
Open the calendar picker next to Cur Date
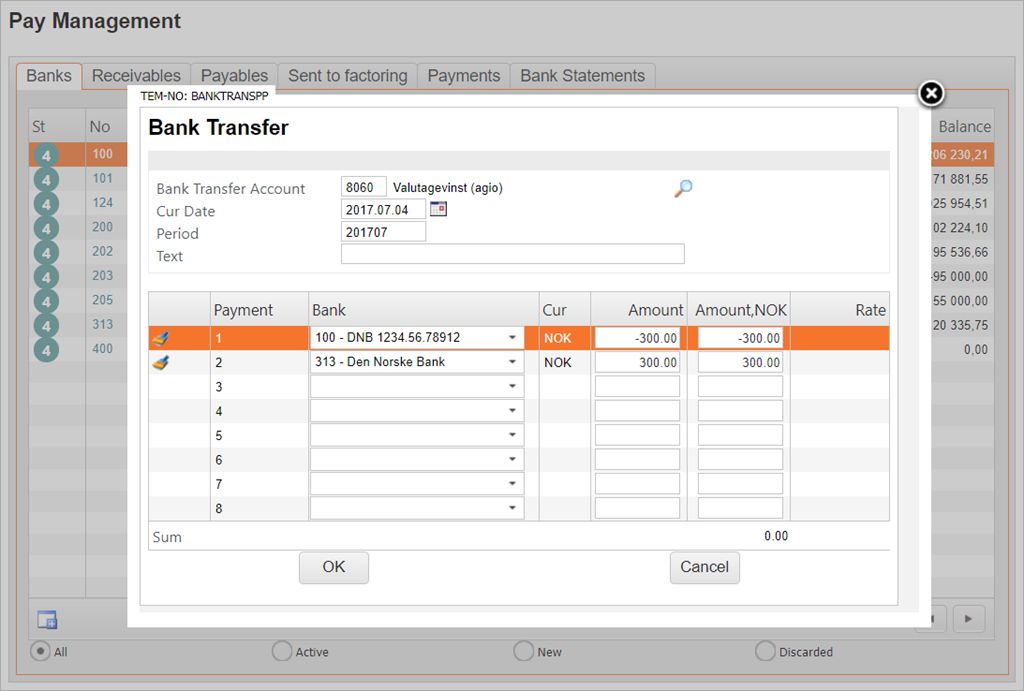click(x=438, y=209)
